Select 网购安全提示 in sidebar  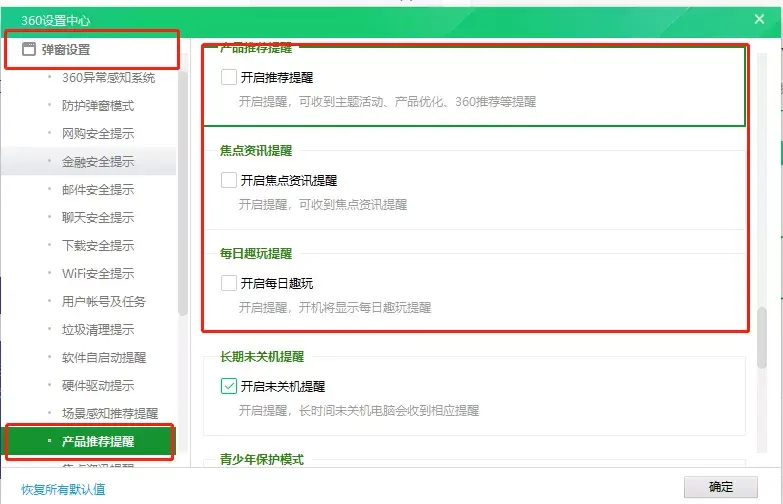click(98, 133)
